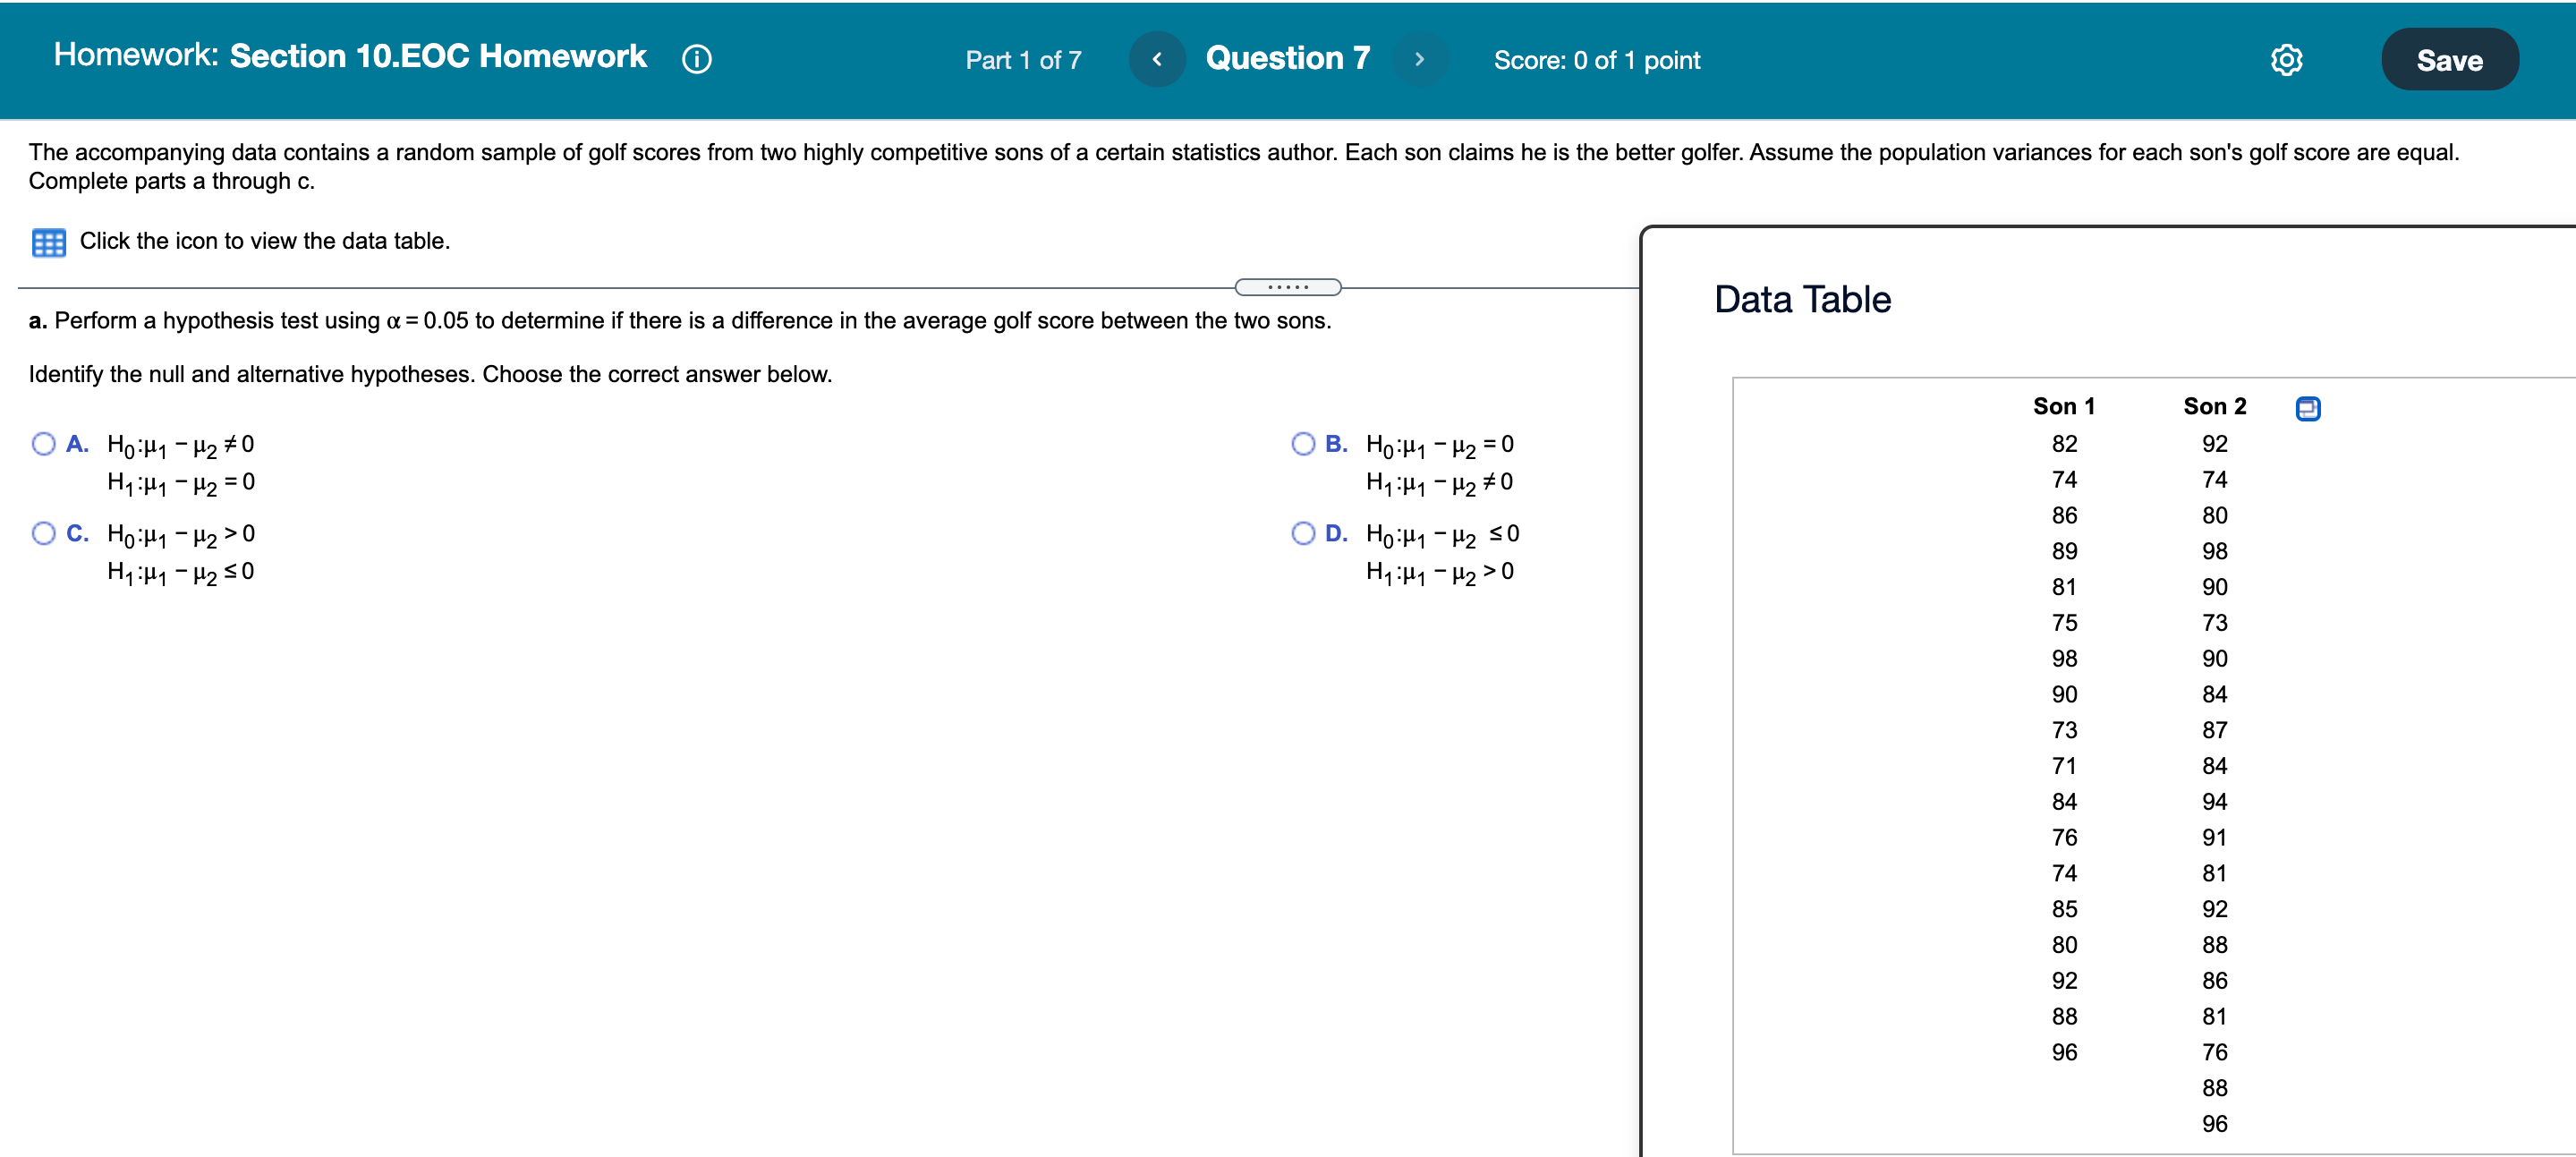Click the homework info circle icon
2576x1157 pixels.
(x=696, y=60)
